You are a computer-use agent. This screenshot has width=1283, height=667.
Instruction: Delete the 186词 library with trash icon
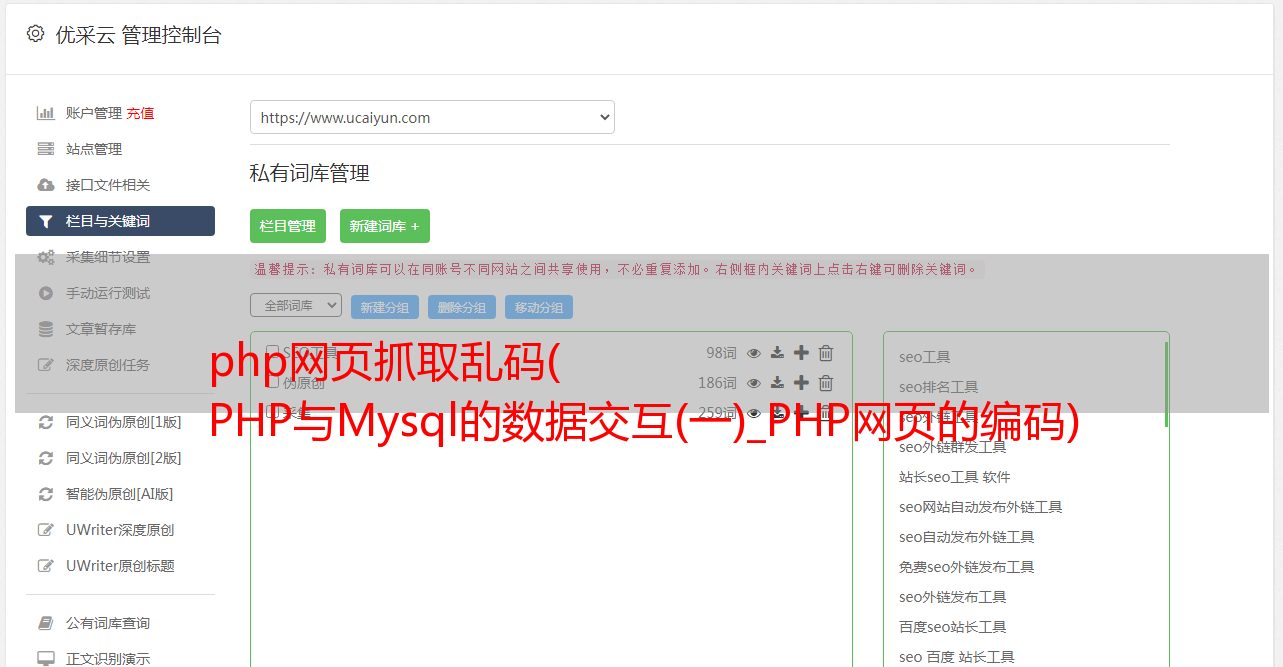click(826, 383)
